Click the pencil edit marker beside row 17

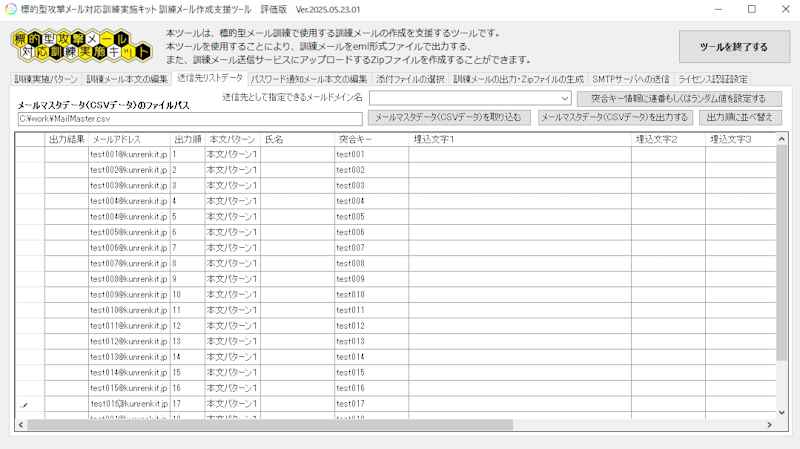[23, 405]
